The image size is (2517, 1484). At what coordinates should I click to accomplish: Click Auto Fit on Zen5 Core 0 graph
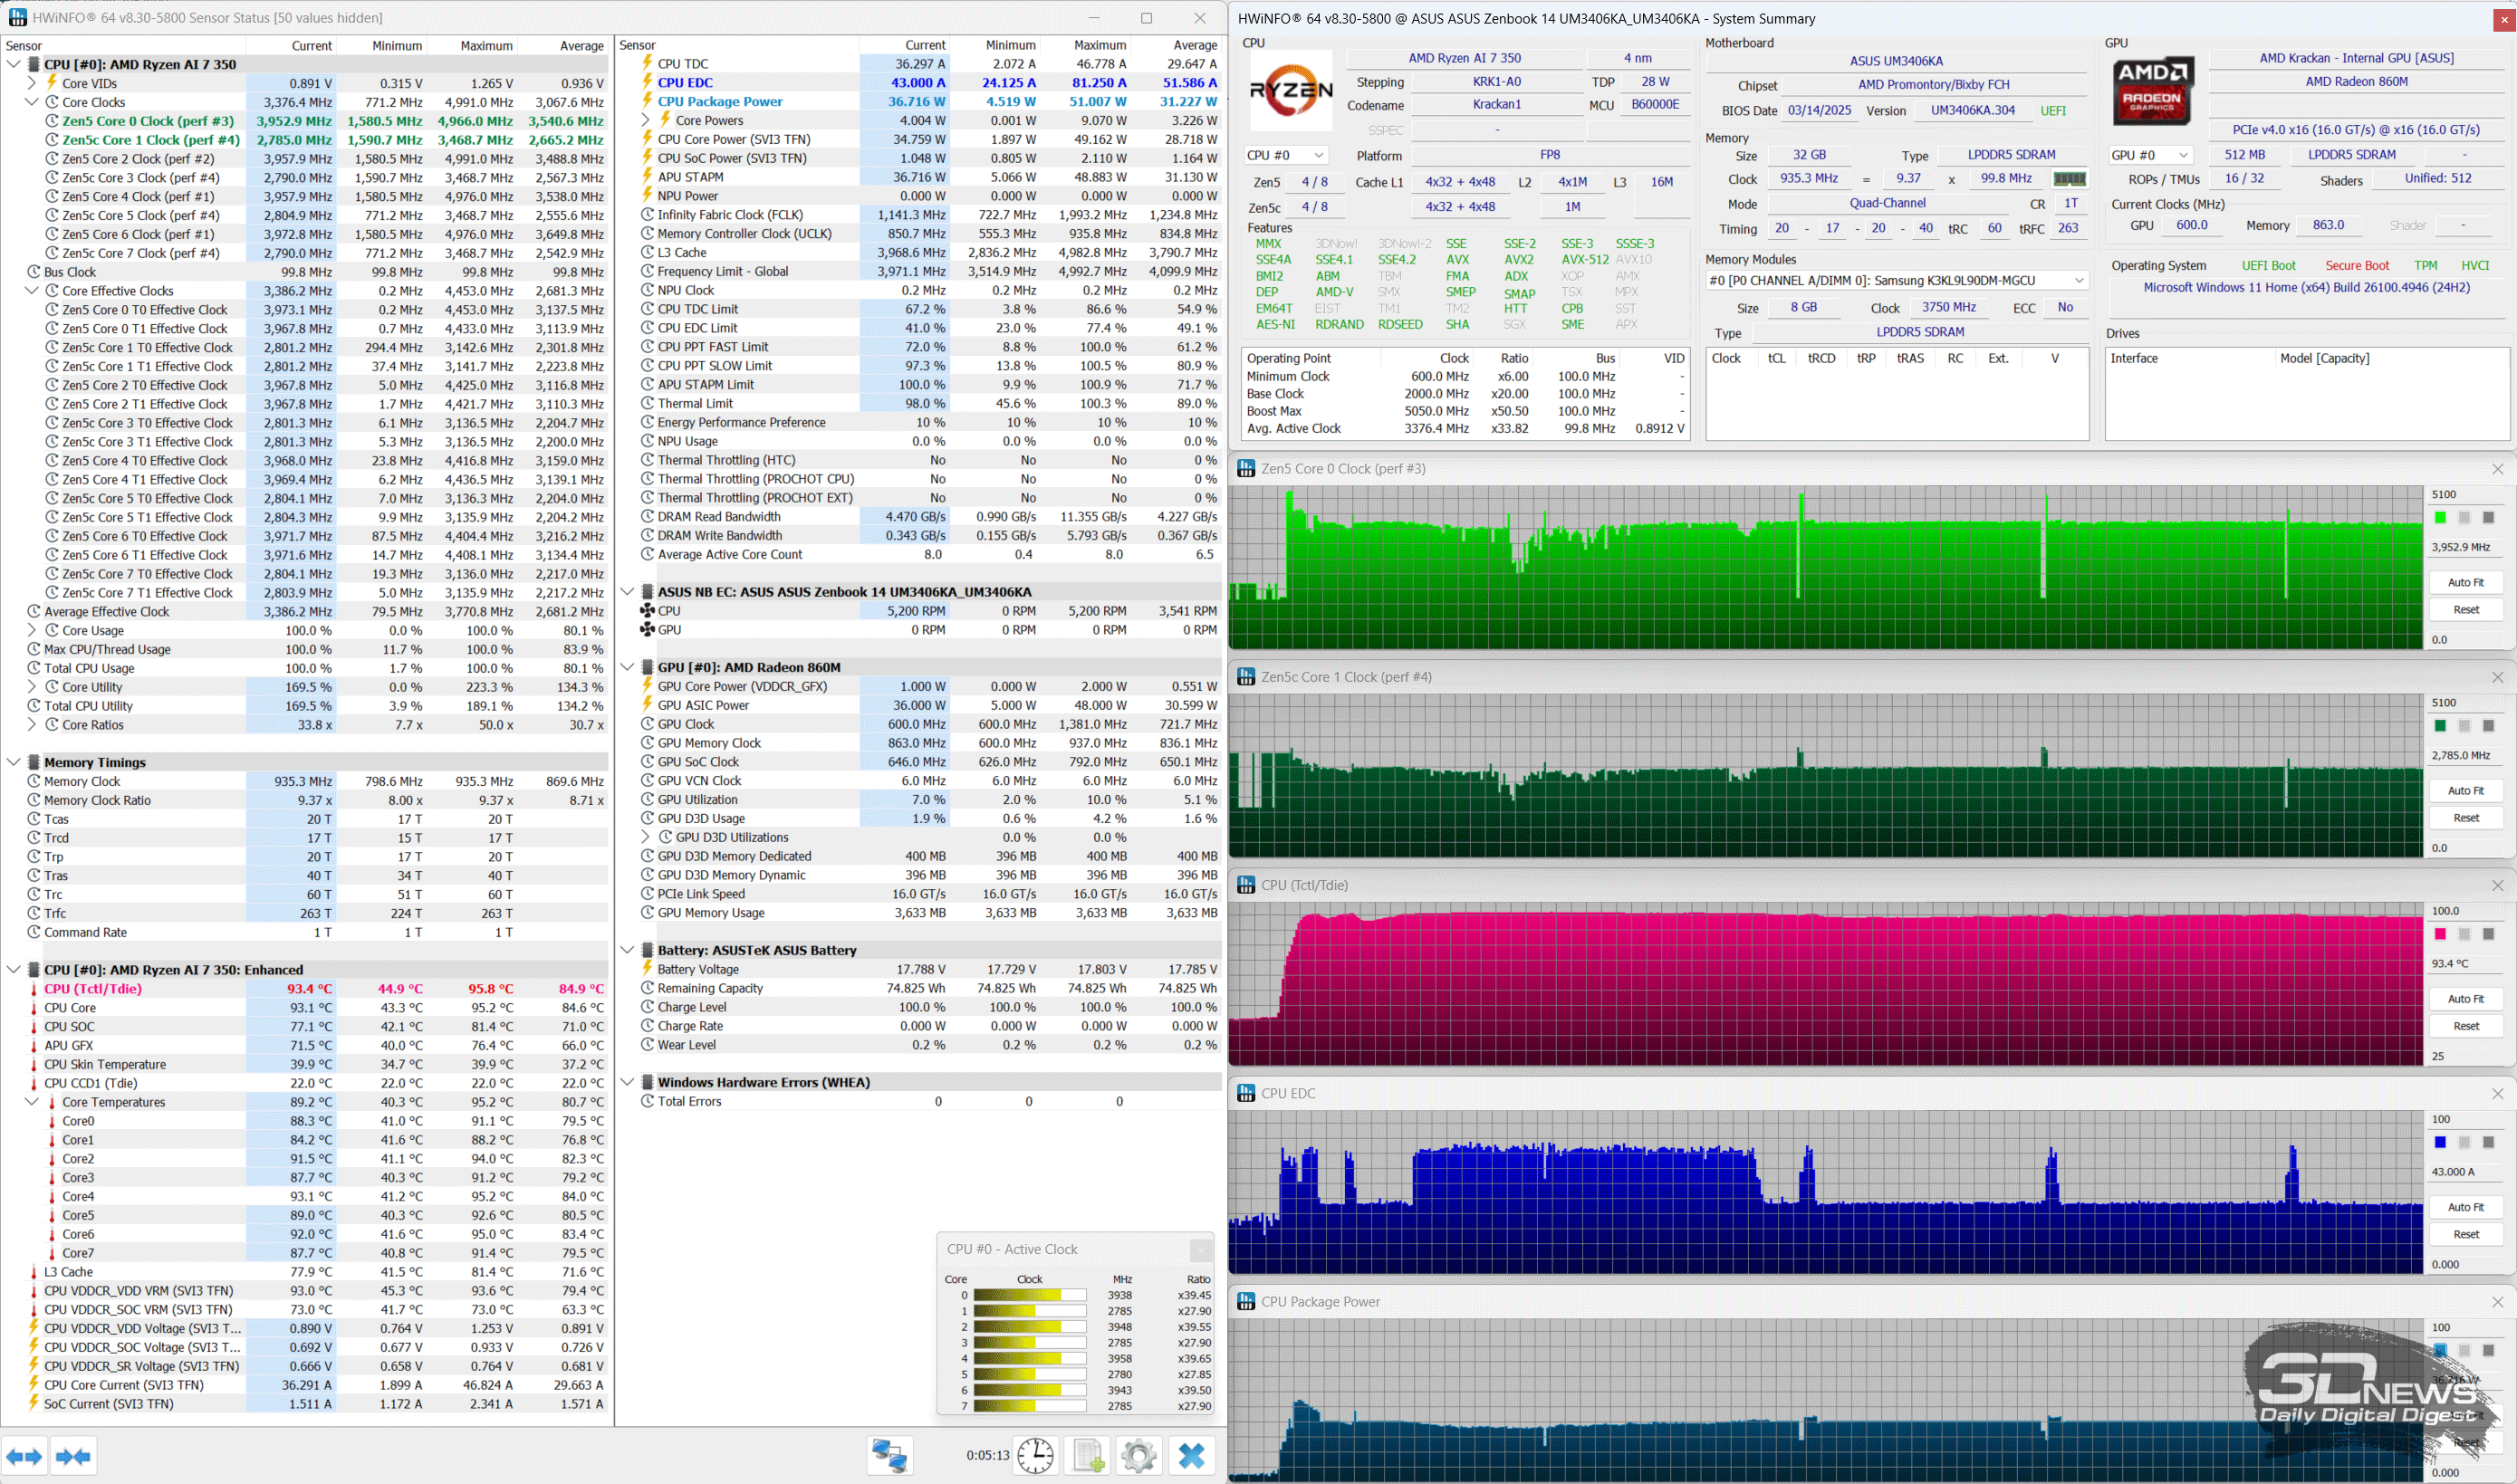(x=2465, y=583)
